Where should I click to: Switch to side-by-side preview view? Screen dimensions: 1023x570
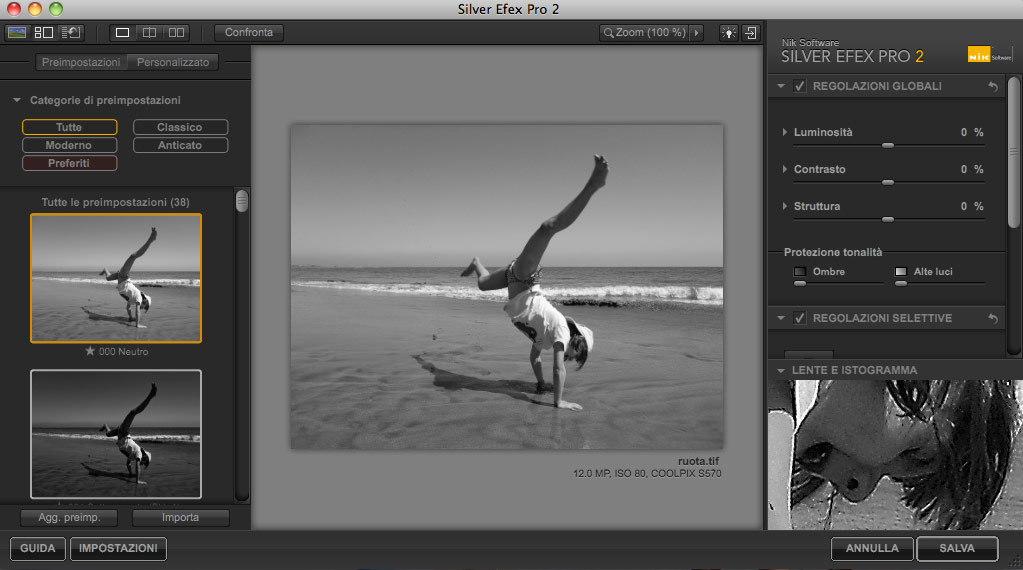pyautogui.click(x=176, y=33)
